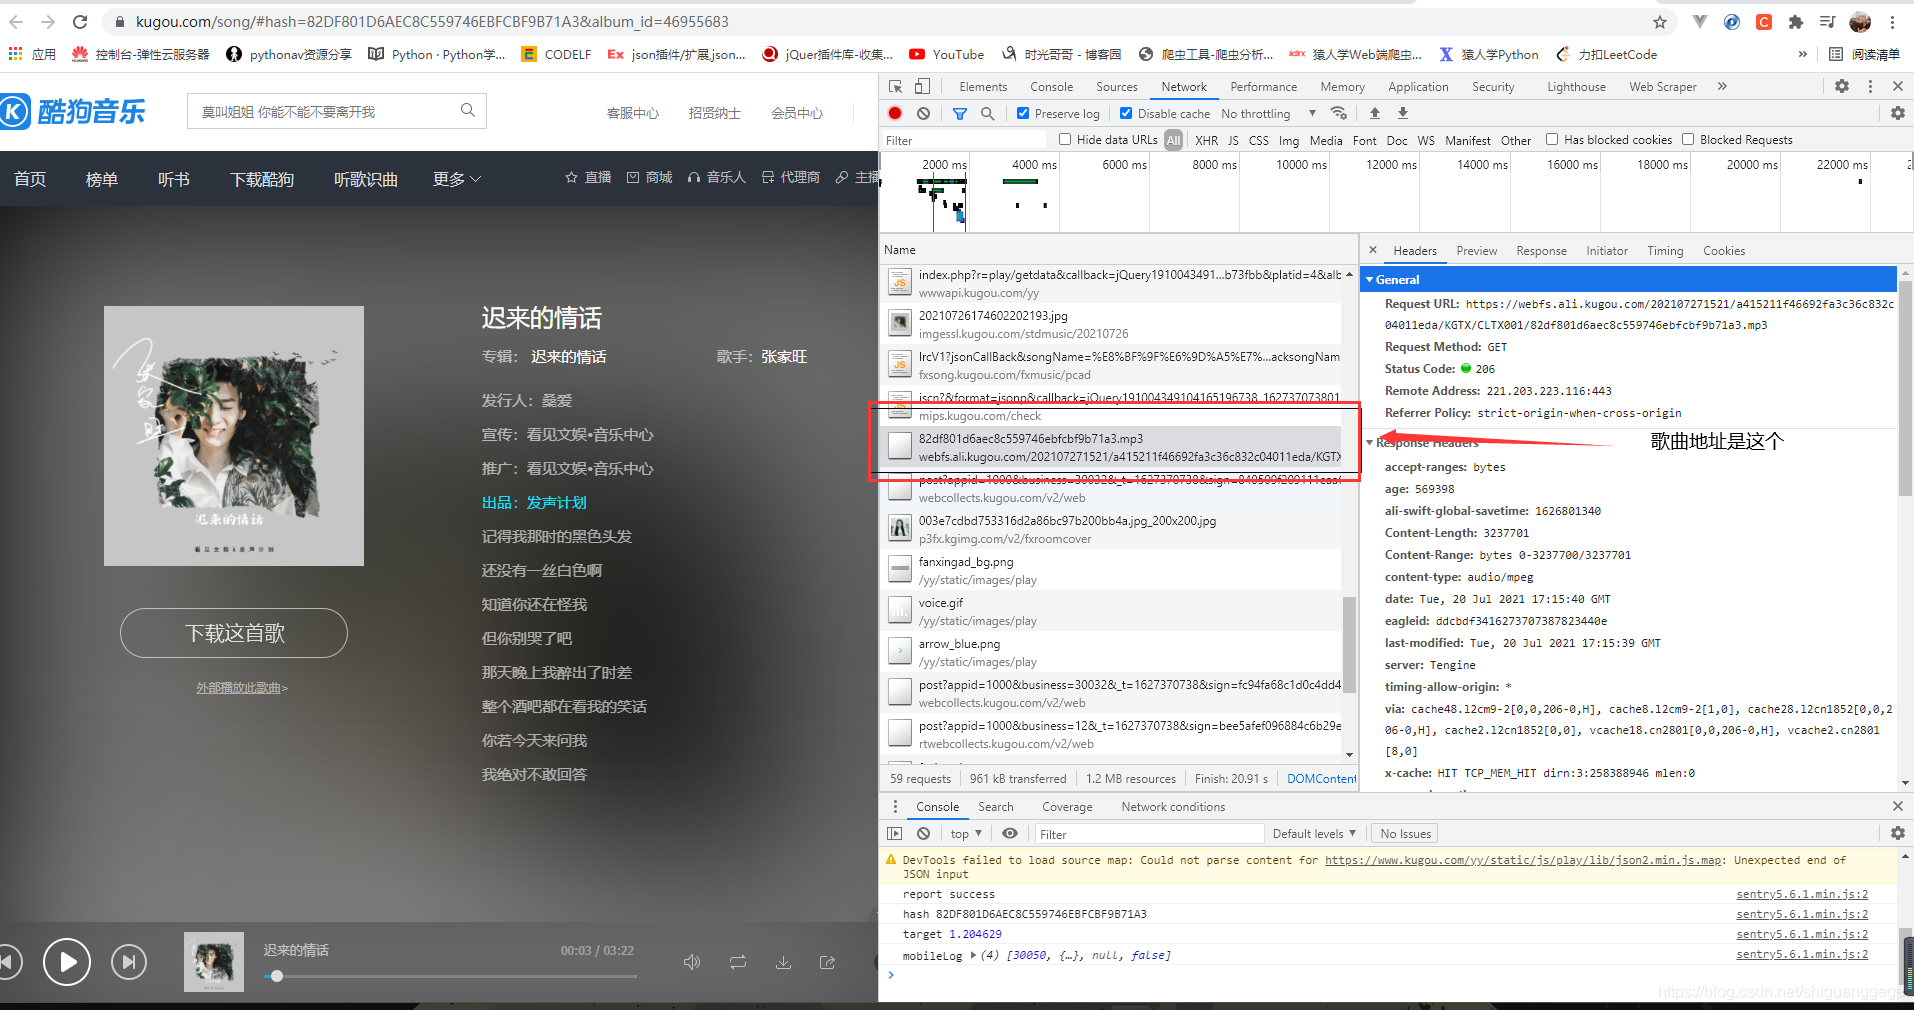This screenshot has width=1914, height=1010.
Task: Clear console icon in console toolbar
Action: pyautogui.click(x=923, y=834)
